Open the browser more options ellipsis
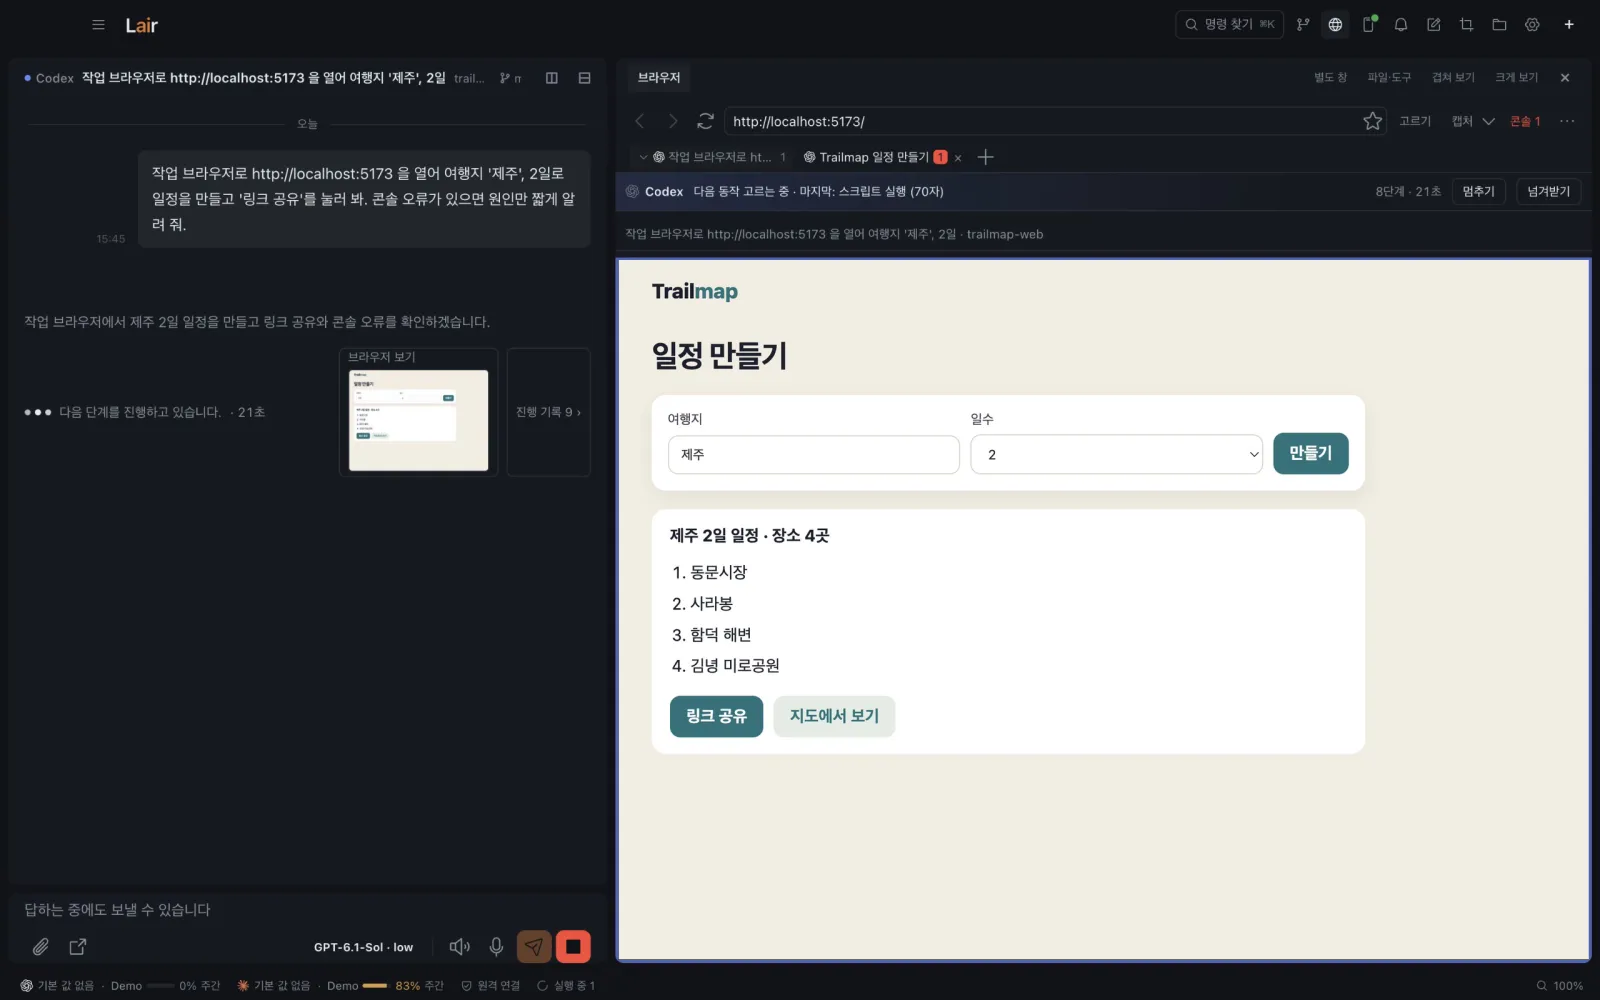Image resolution: width=1600 pixels, height=1000 pixels. pos(1567,121)
